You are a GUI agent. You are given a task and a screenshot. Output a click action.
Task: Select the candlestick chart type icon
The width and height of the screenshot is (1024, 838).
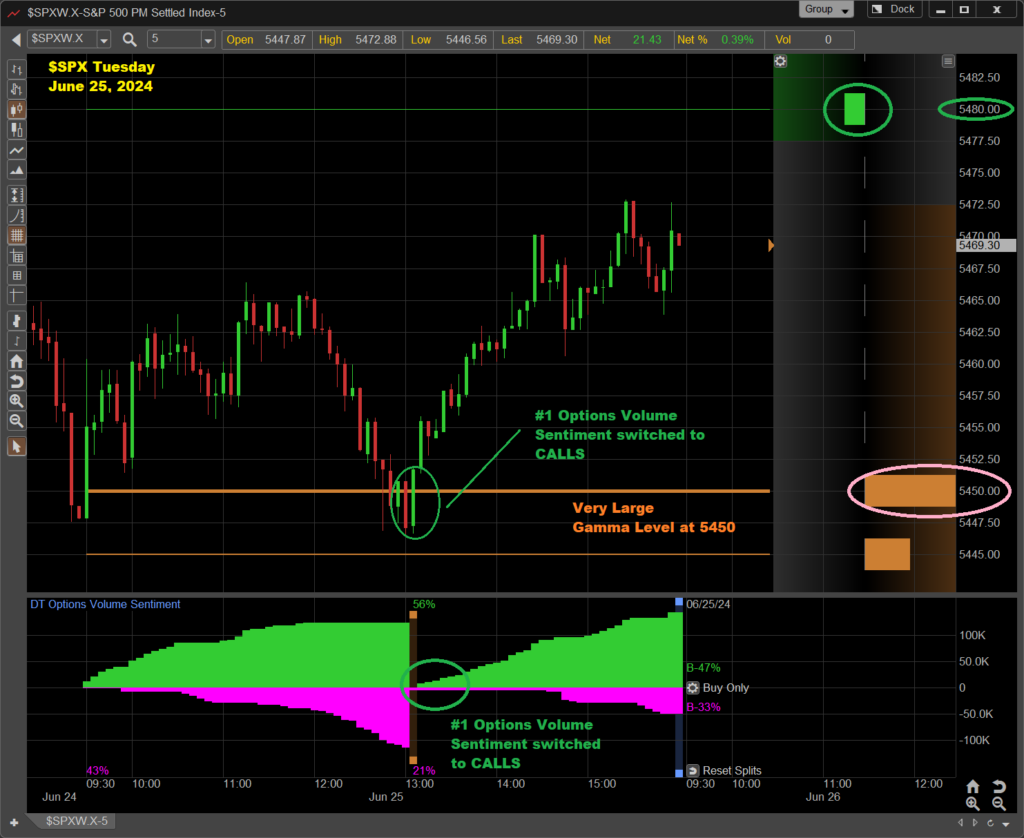click(16, 110)
